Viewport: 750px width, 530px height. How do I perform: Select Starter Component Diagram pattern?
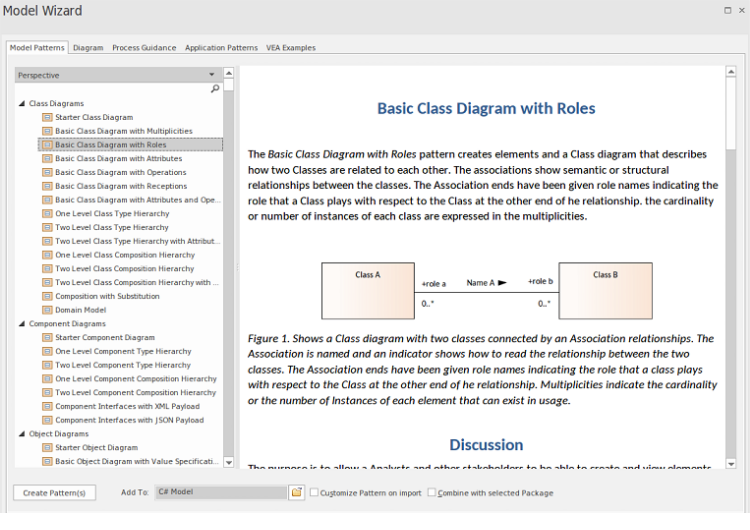(105, 338)
